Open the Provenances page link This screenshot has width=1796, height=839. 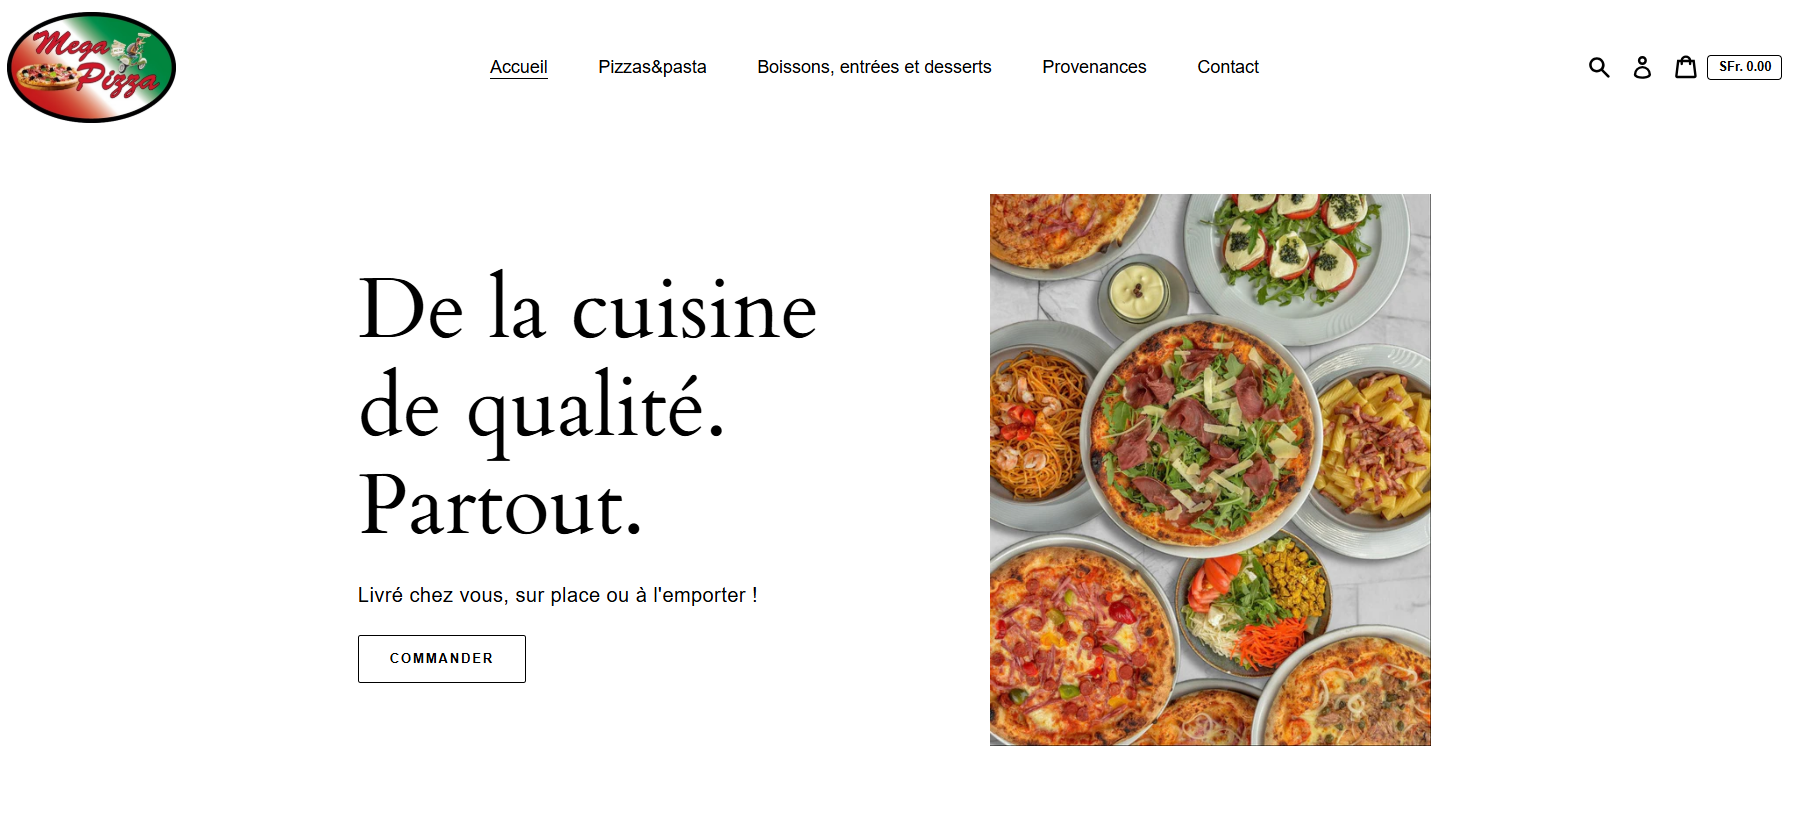tap(1094, 67)
